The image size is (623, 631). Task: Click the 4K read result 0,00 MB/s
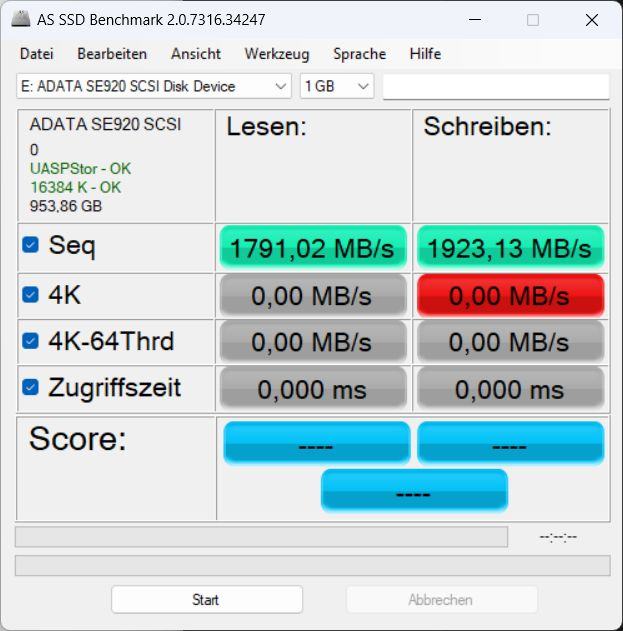(x=313, y=295)
